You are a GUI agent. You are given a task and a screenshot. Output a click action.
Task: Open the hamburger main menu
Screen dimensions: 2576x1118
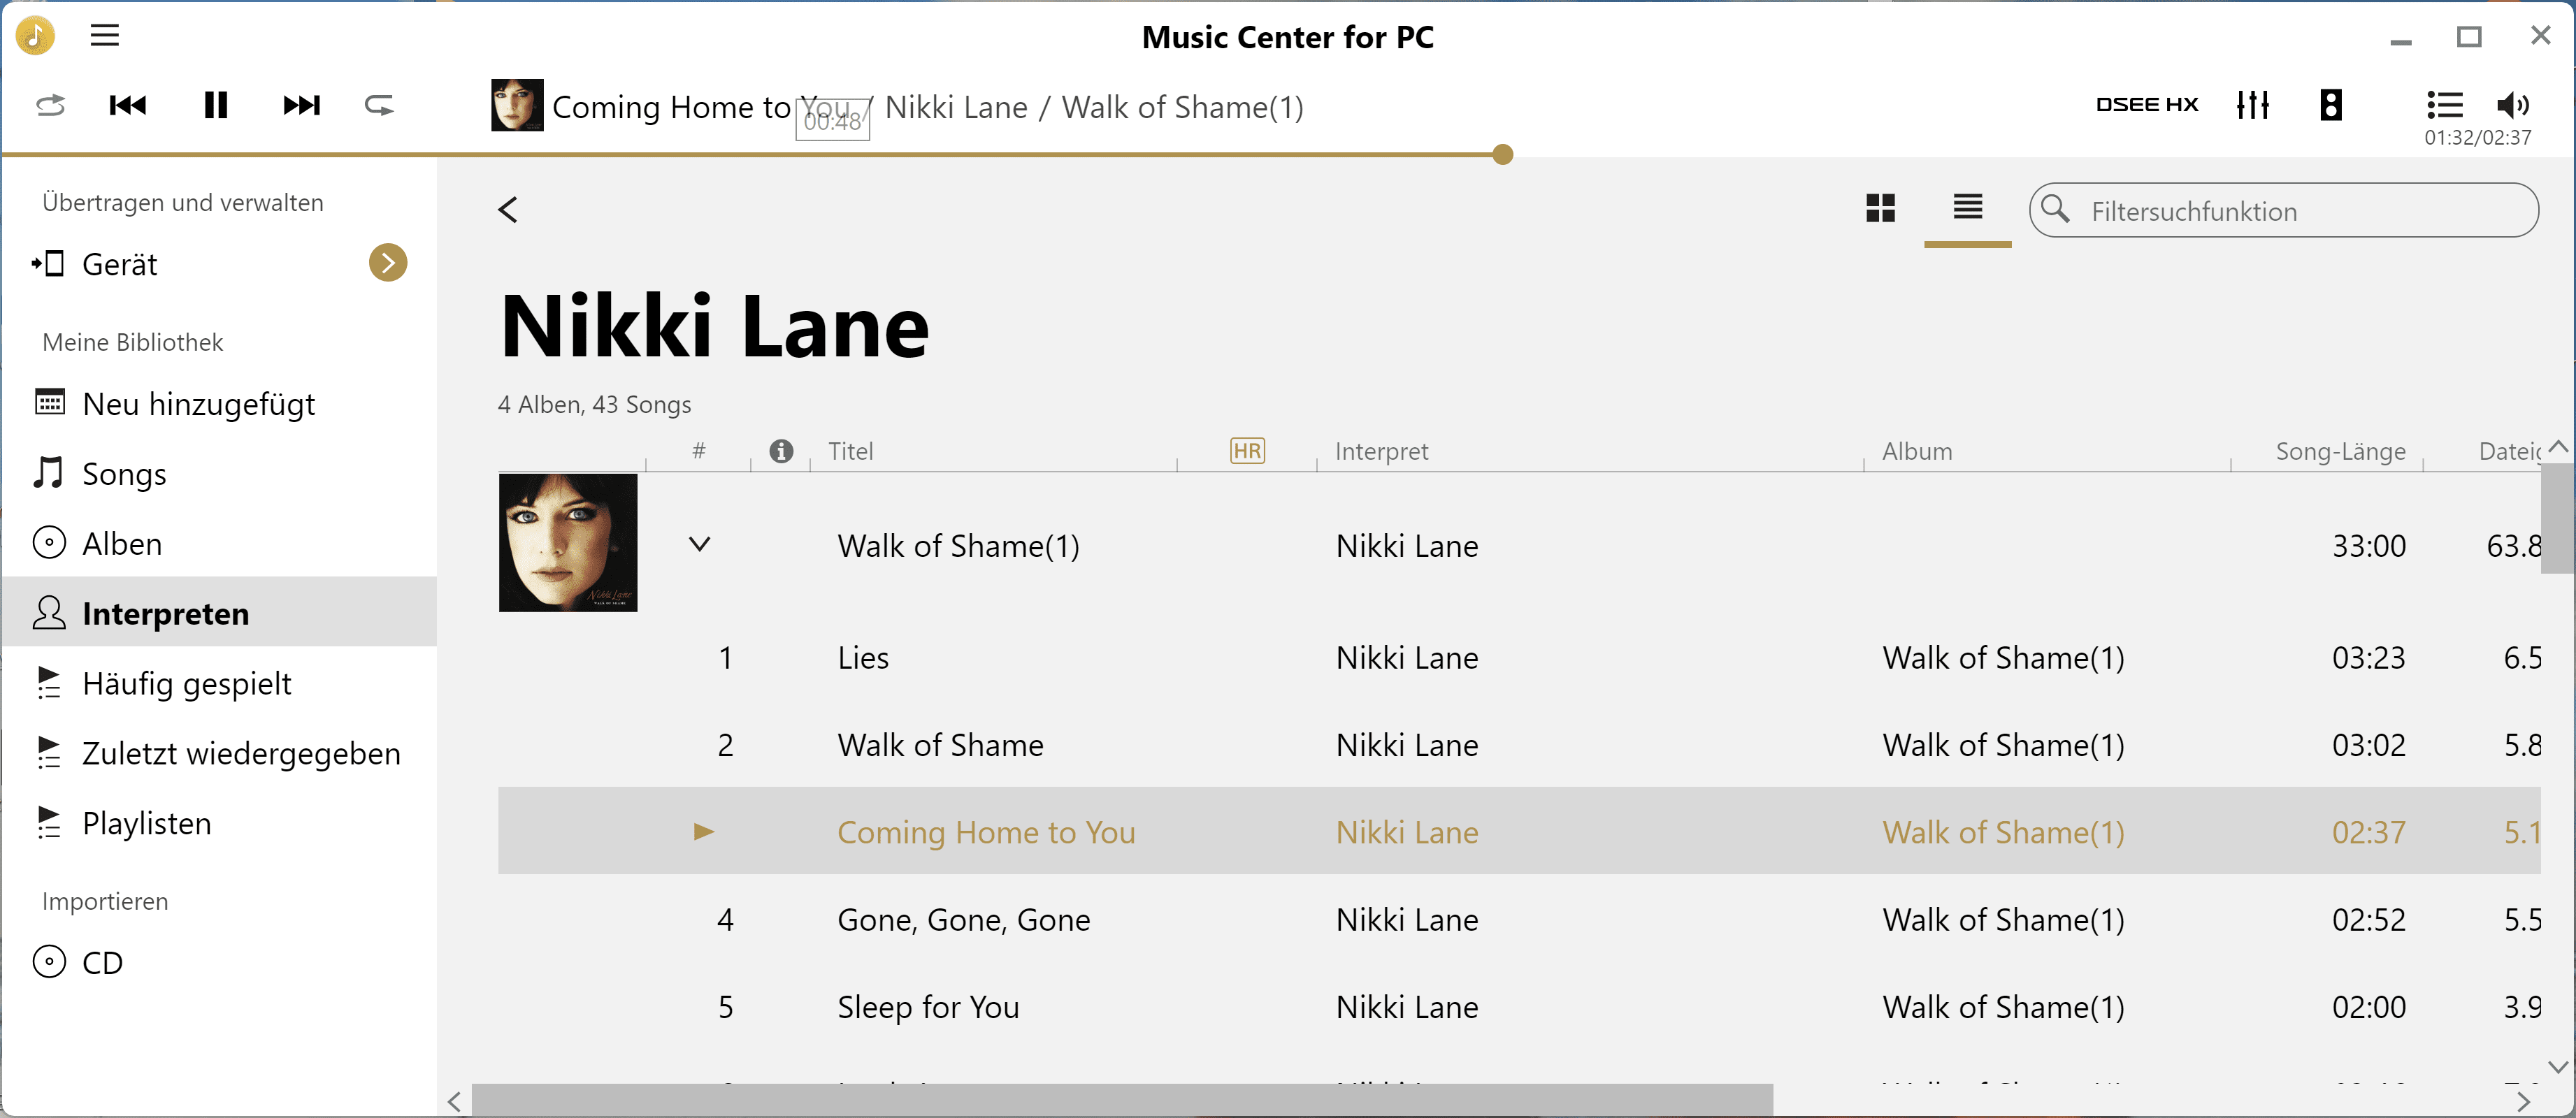pyautogui.click(x=105, y=36)
